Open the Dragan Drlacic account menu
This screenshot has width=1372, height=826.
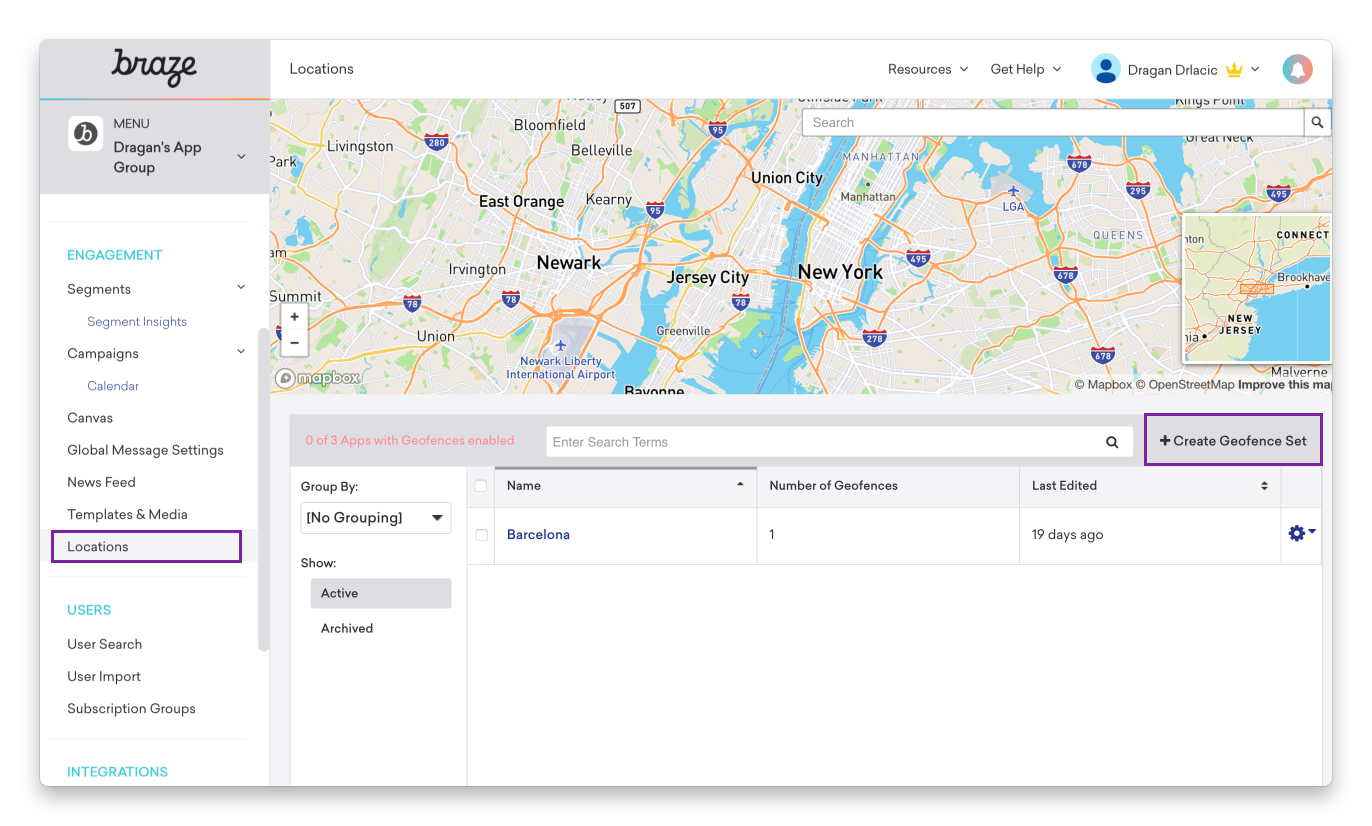point(1194,70)
